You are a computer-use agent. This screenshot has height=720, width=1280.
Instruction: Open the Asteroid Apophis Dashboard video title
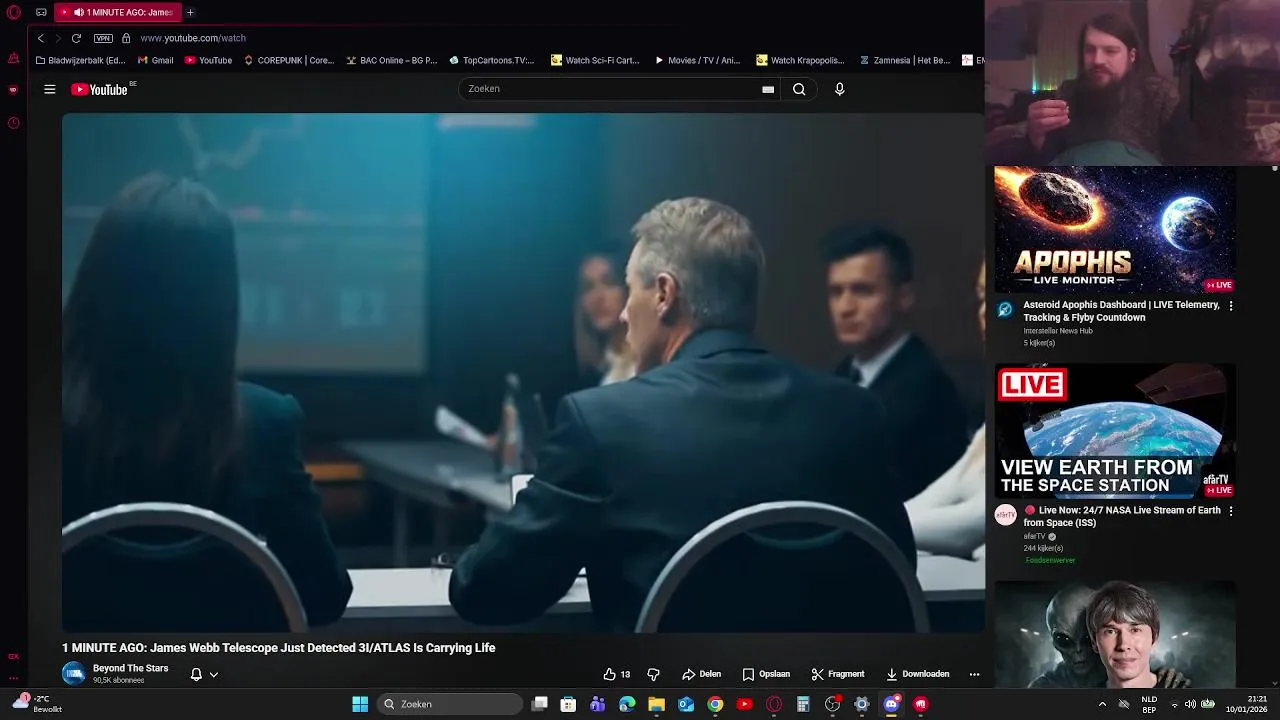point(1121,311)
